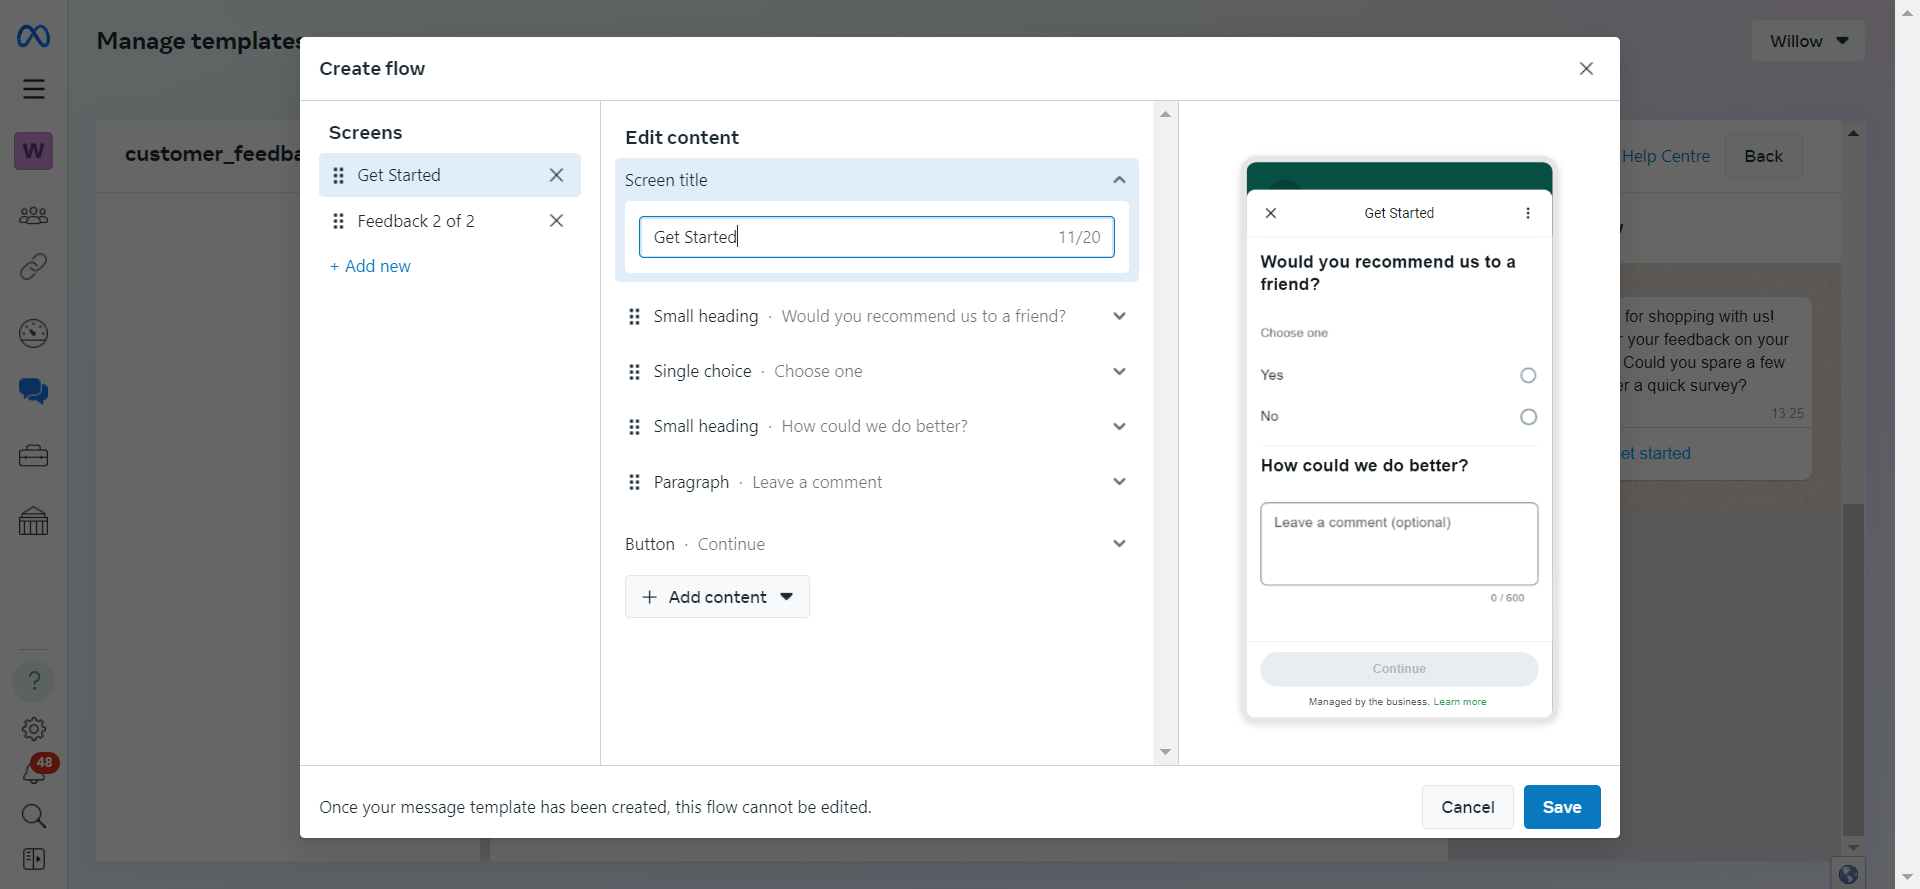Image resolution: width=1920 pixels, height=889 pixels.
Task: Select the purple W account avatar
Action: (x=33, y=151)
